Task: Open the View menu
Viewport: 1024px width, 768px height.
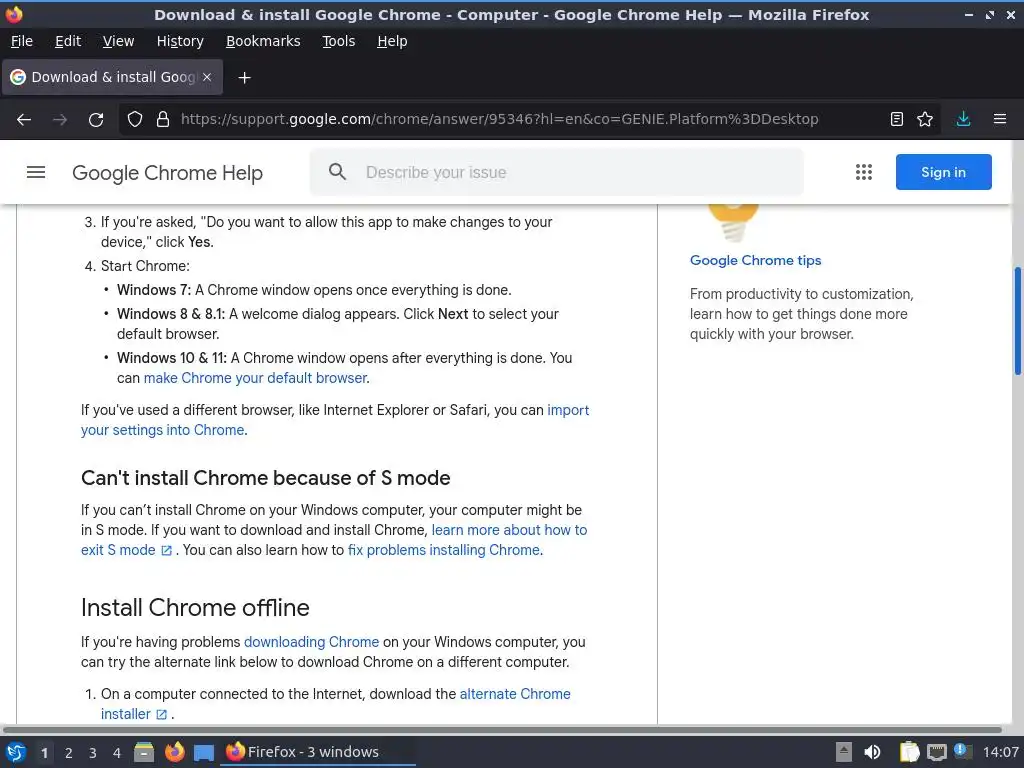Action: tap(118, 41)
